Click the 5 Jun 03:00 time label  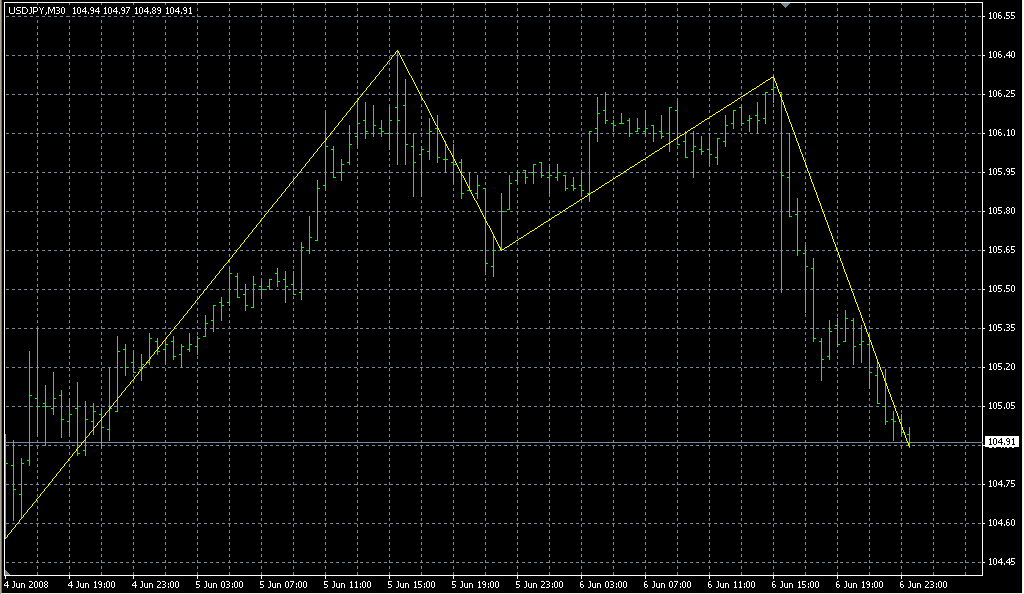click(220, 585)
